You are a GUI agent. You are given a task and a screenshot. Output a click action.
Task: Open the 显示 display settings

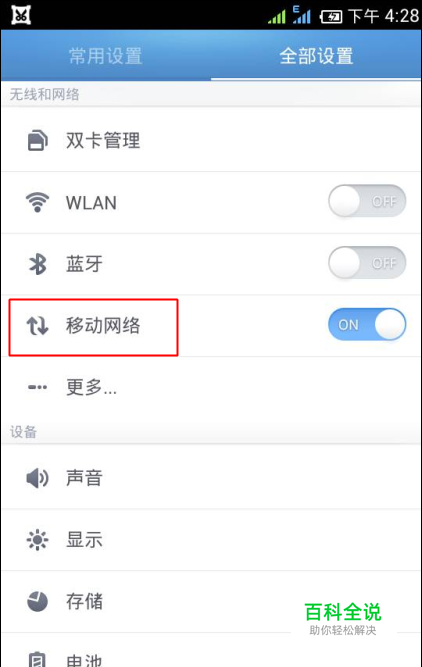[211, 540]
